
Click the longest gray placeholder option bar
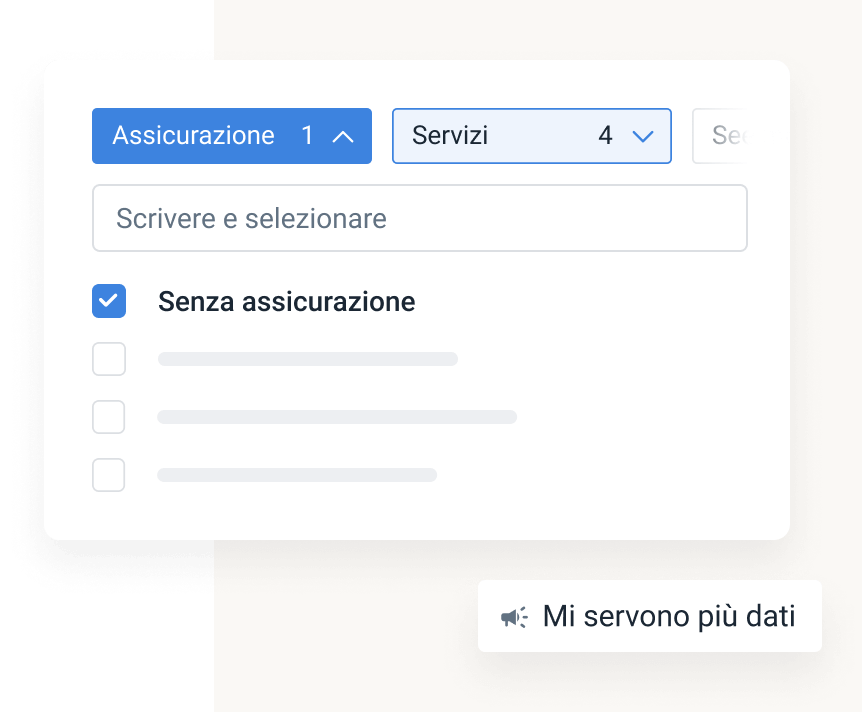tap(337, 417)
